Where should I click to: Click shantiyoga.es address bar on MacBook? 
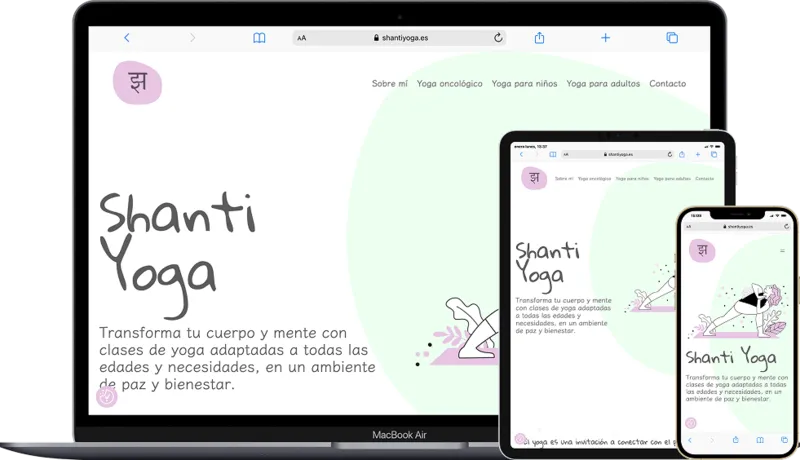[x=399, y=38]
